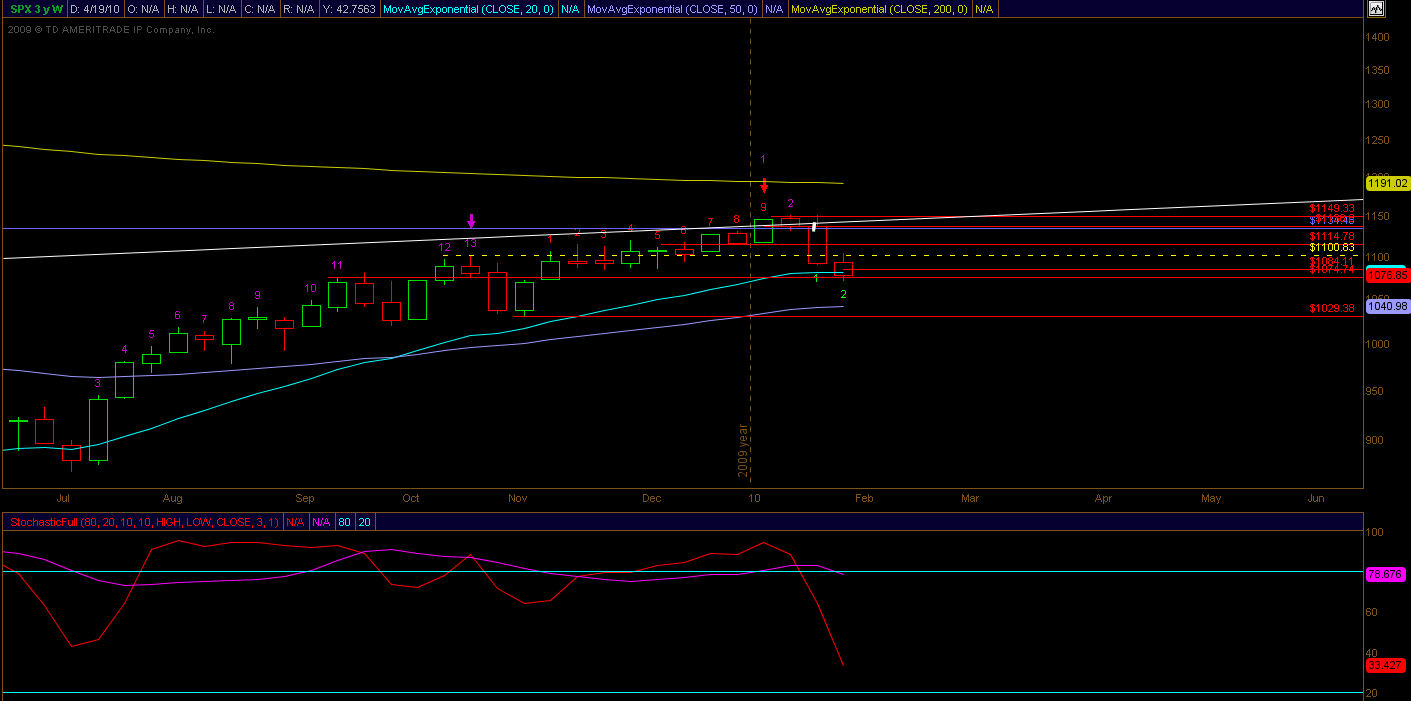1411x701 pixels.
Task: Open the MovAvgExponential (CLOSE, 50, 0) study label
Action: tap(672, 9)
